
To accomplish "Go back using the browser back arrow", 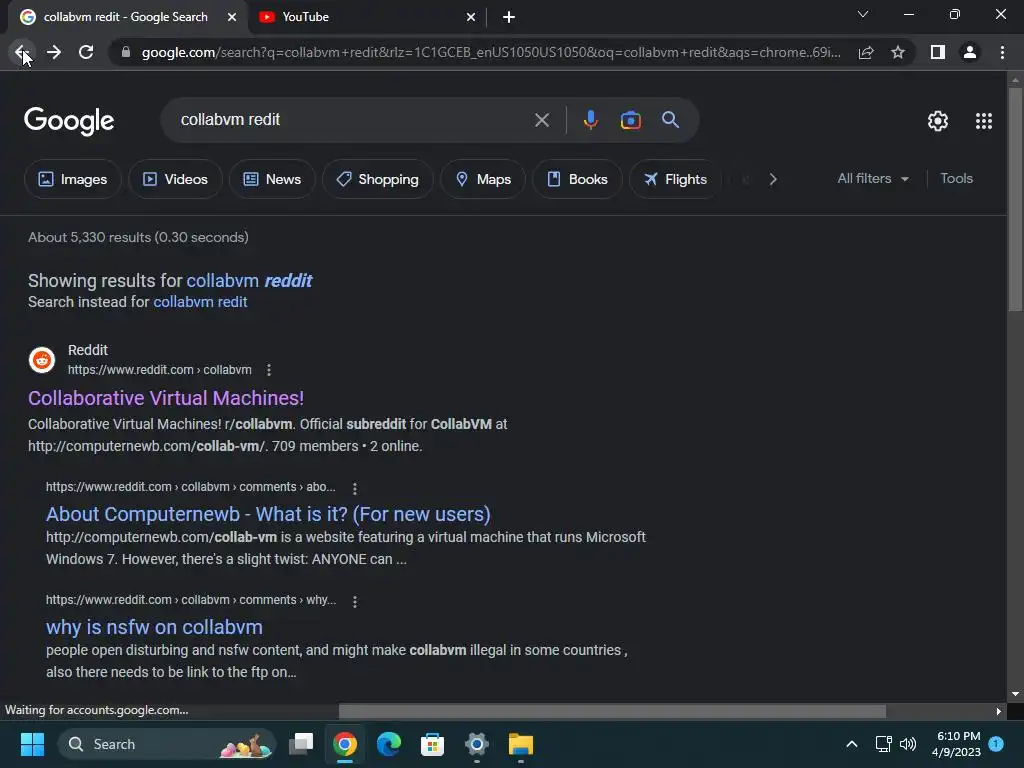I will (22, 52).
